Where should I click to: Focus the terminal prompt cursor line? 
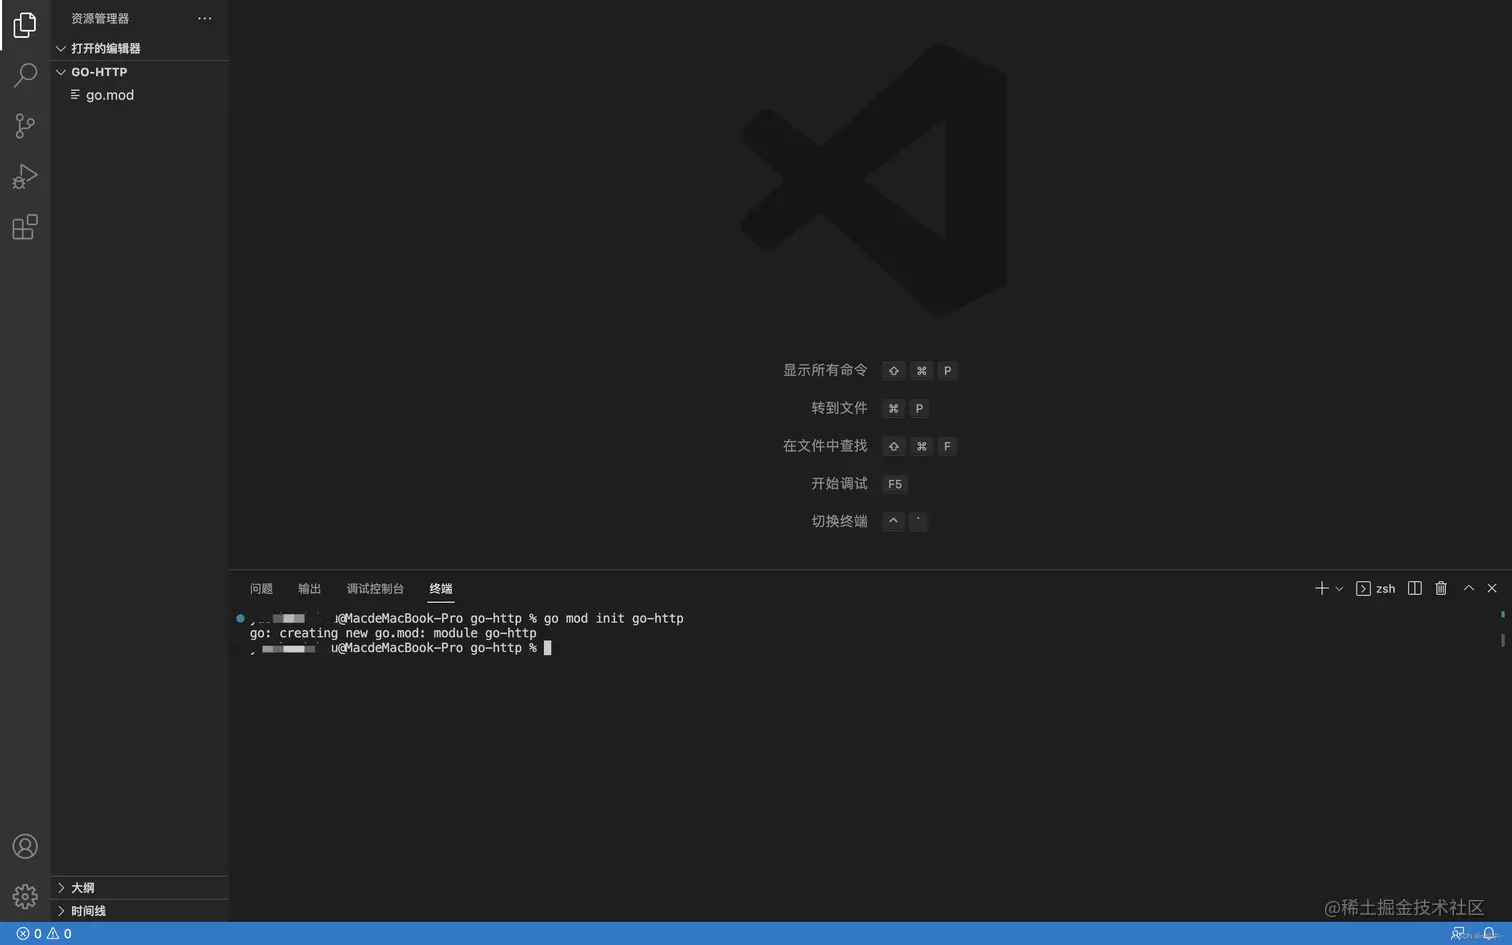point(400,648)
